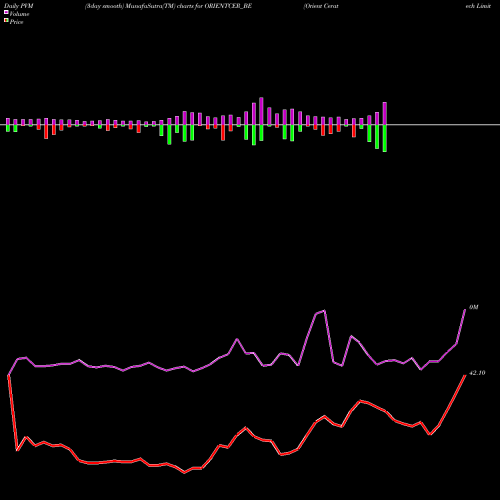500x500 pixels.
Task: Click the tallest magenta volume bar
Action: click(261, 111)
